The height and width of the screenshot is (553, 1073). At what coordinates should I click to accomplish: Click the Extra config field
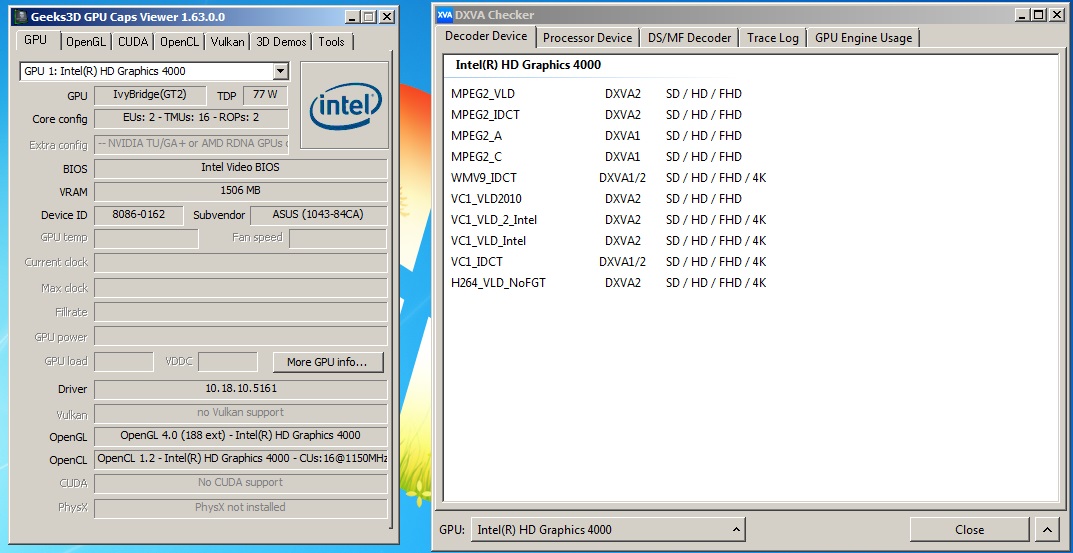pos(191,145)
